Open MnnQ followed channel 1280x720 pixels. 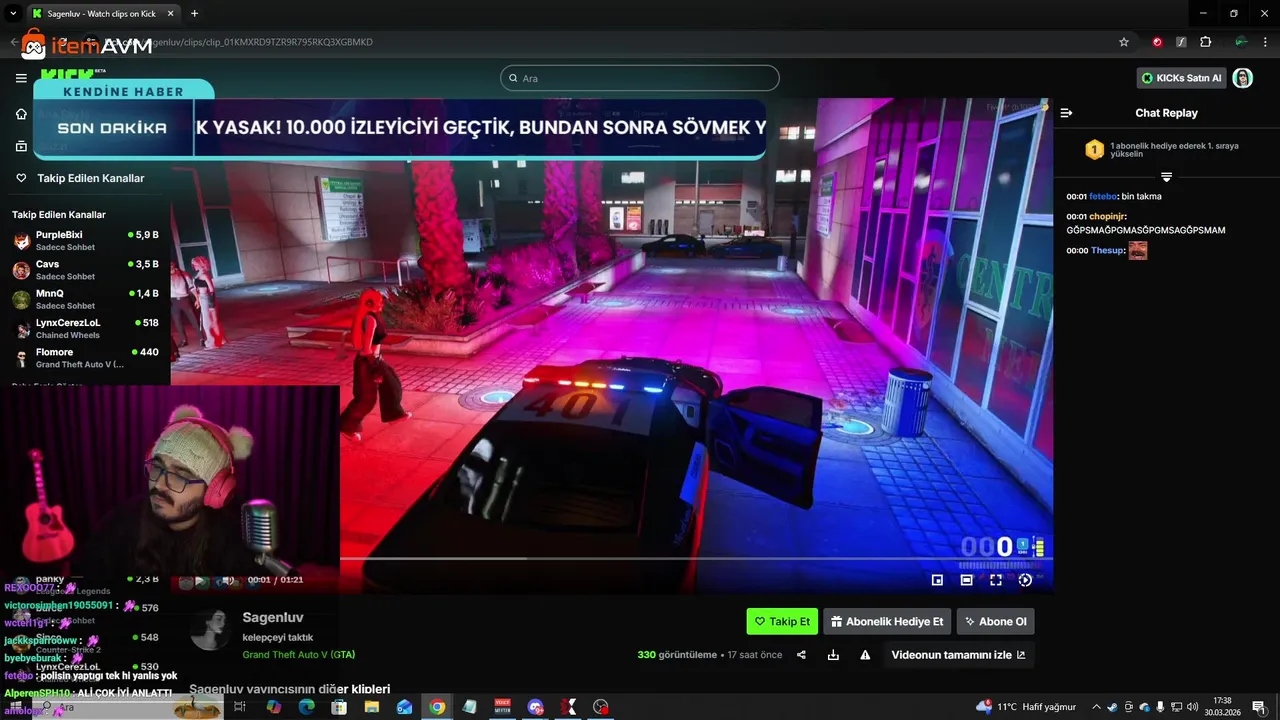(85, 299)
